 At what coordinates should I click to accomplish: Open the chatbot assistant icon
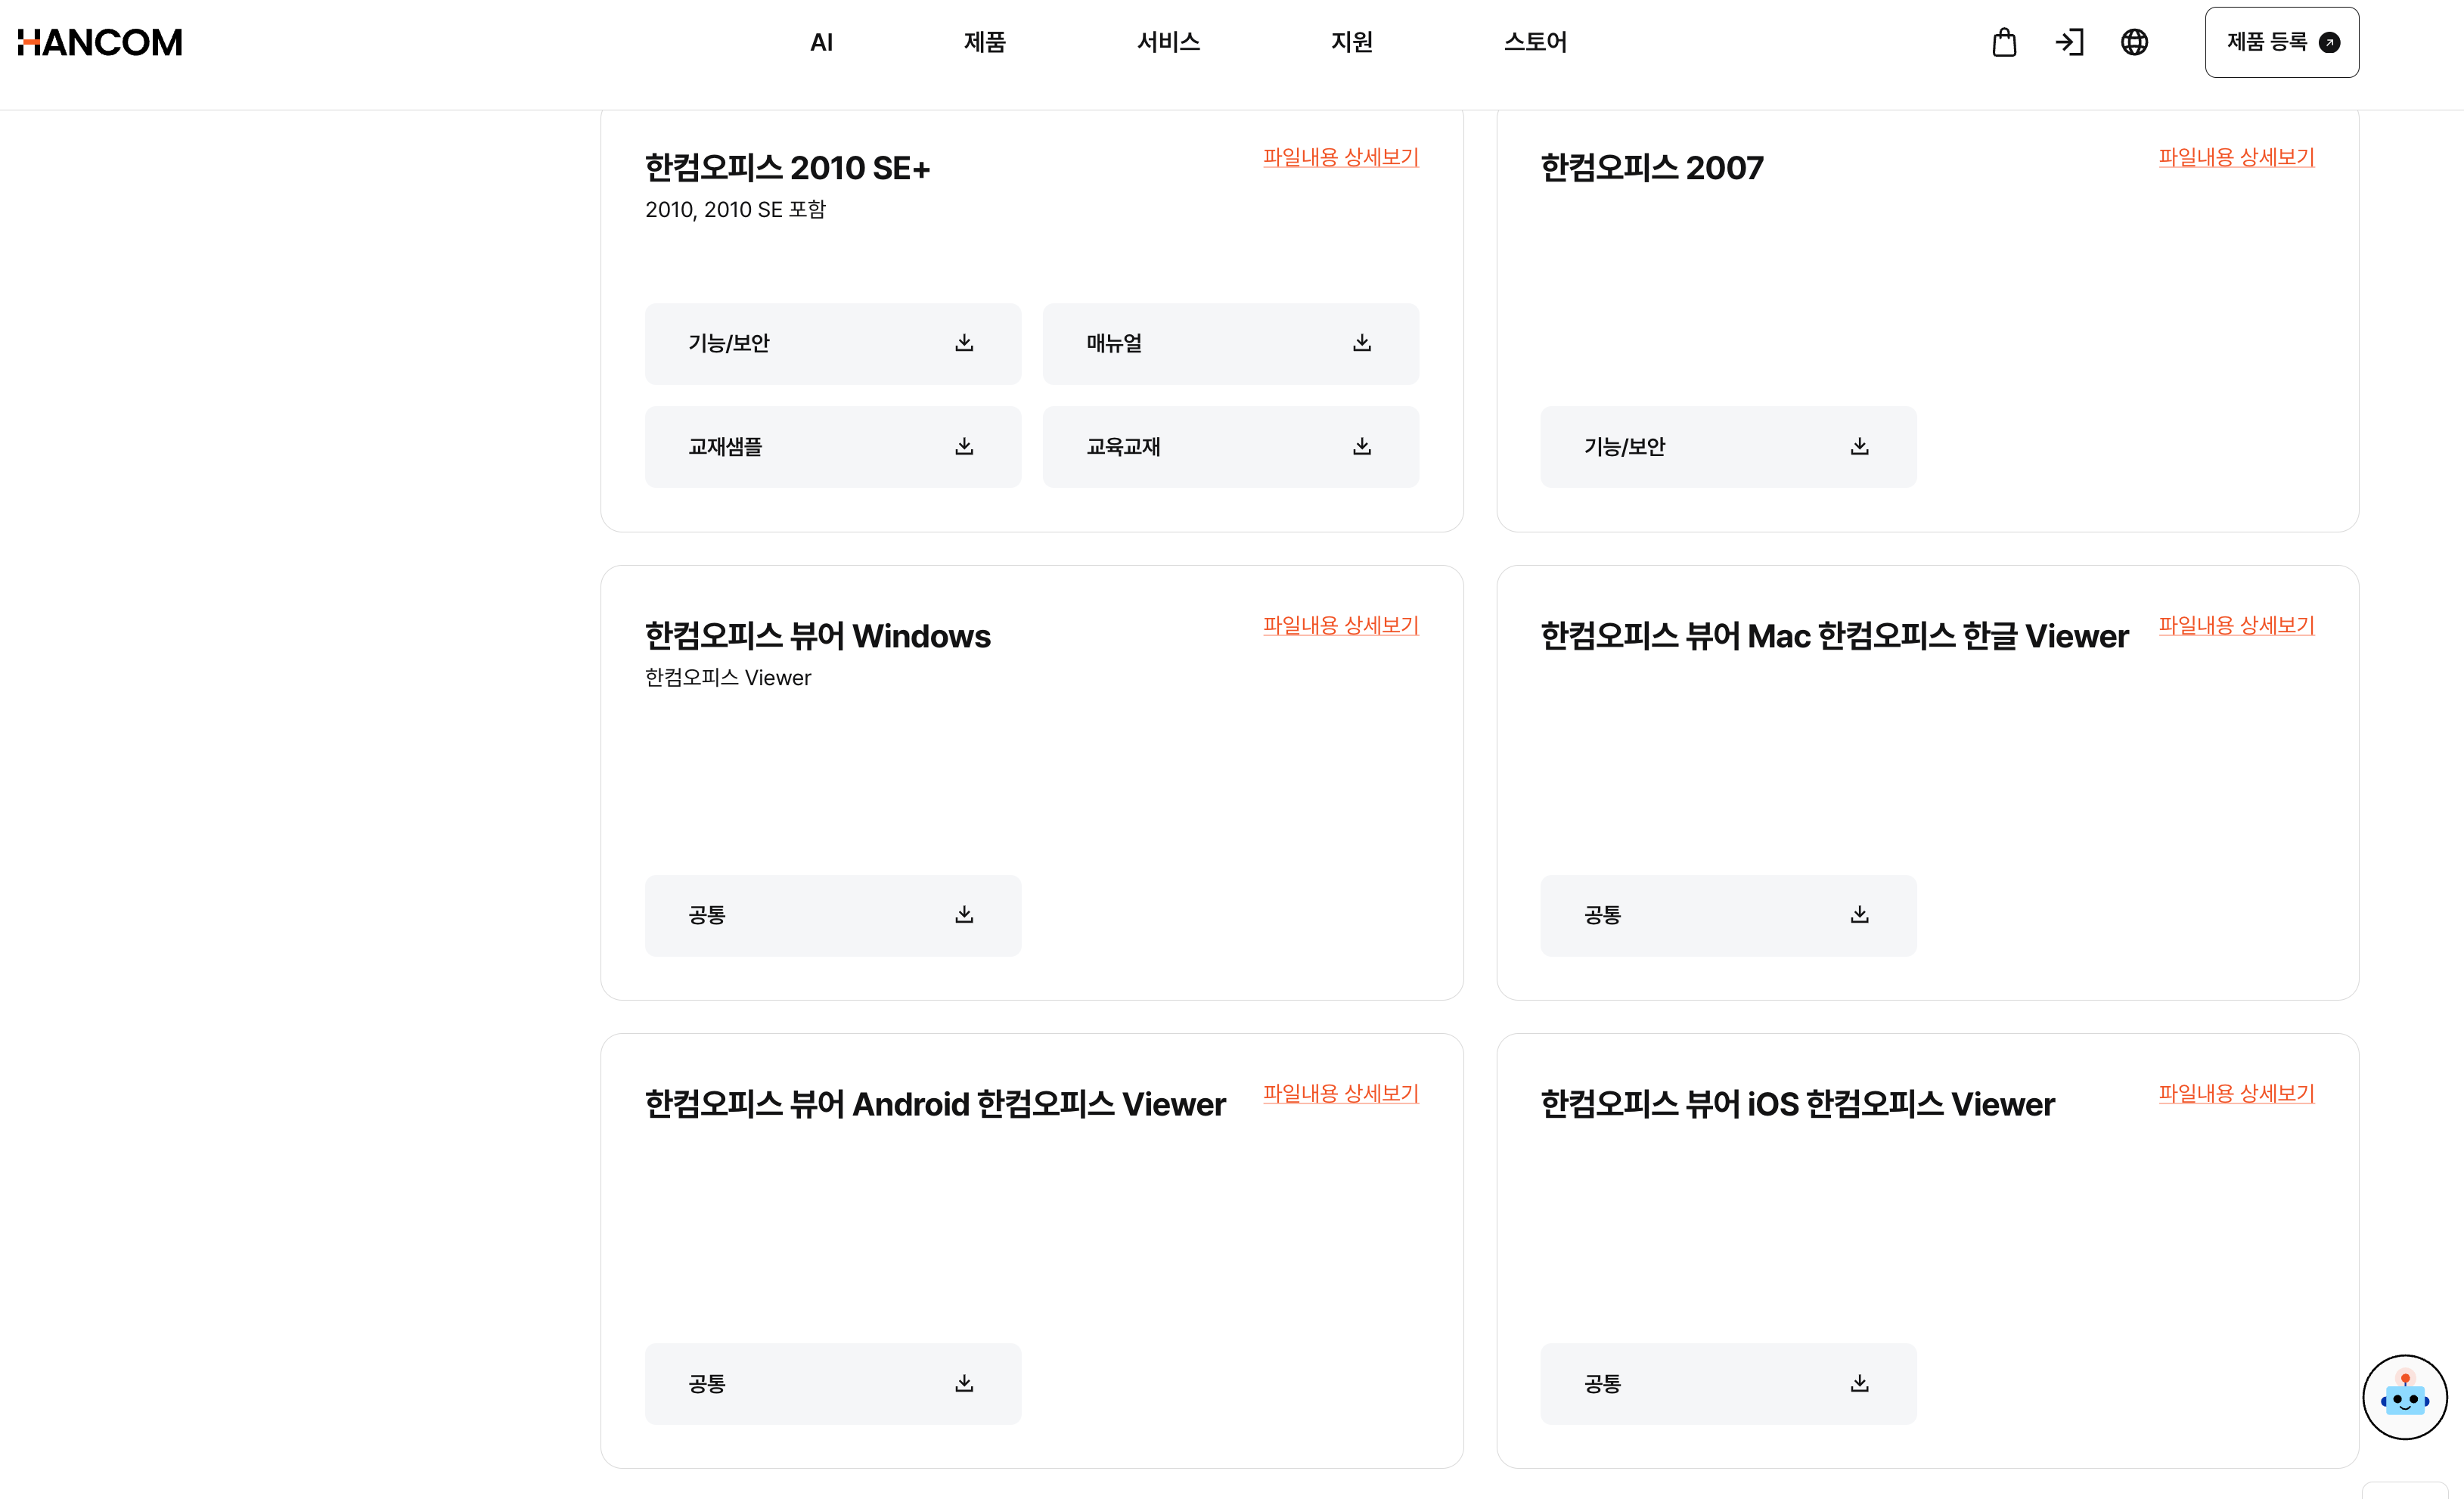[x=2404, y=1397]
